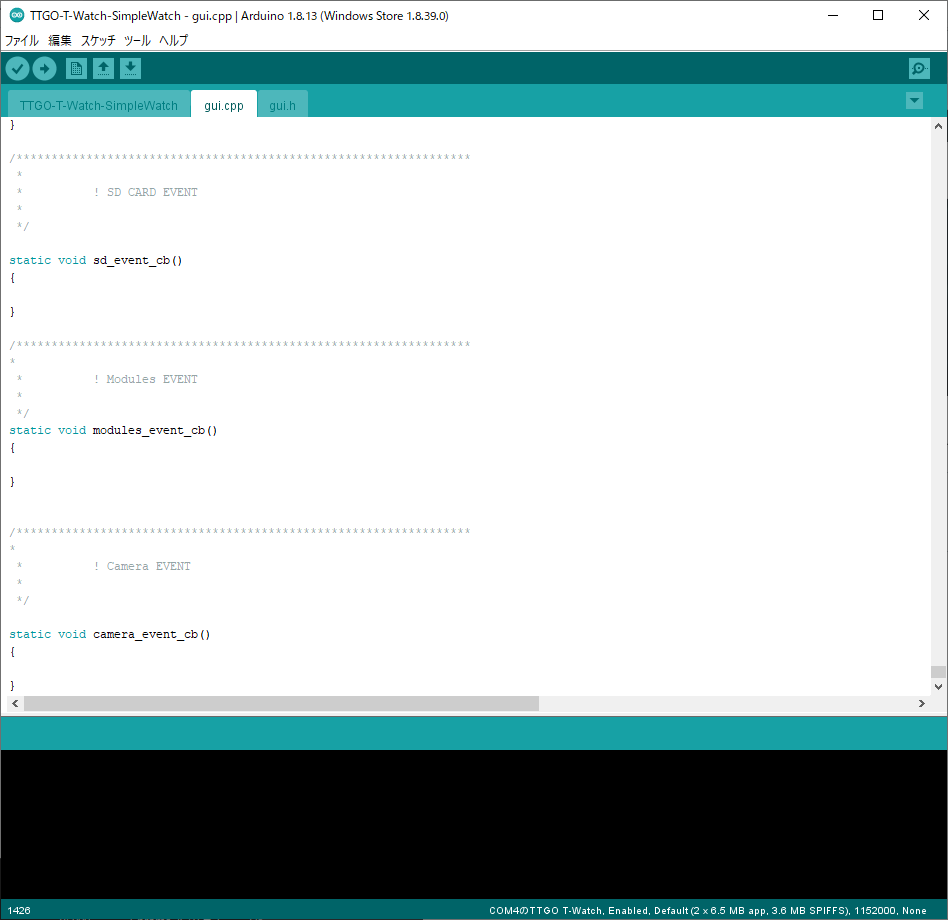Image resolution: width=948 pixels, height=920 pixels.
Task: Click the vertical scrollbar thumb
Action: tap(938, 672)
